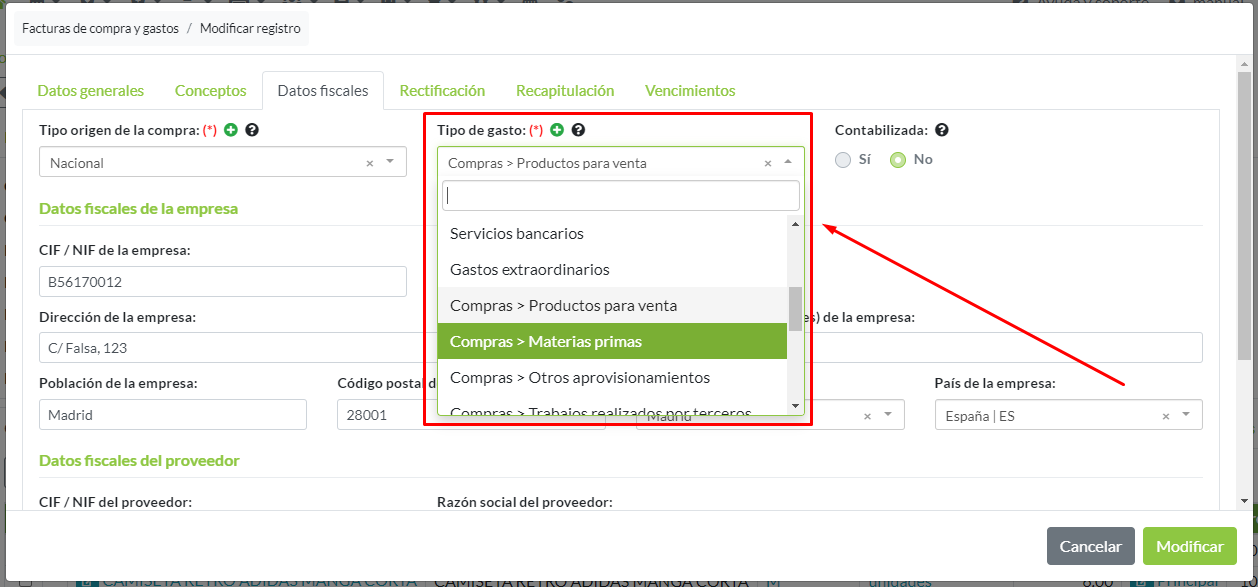
Task: Select the Sí radio for Contabilizada
Action: pos(843,160)
